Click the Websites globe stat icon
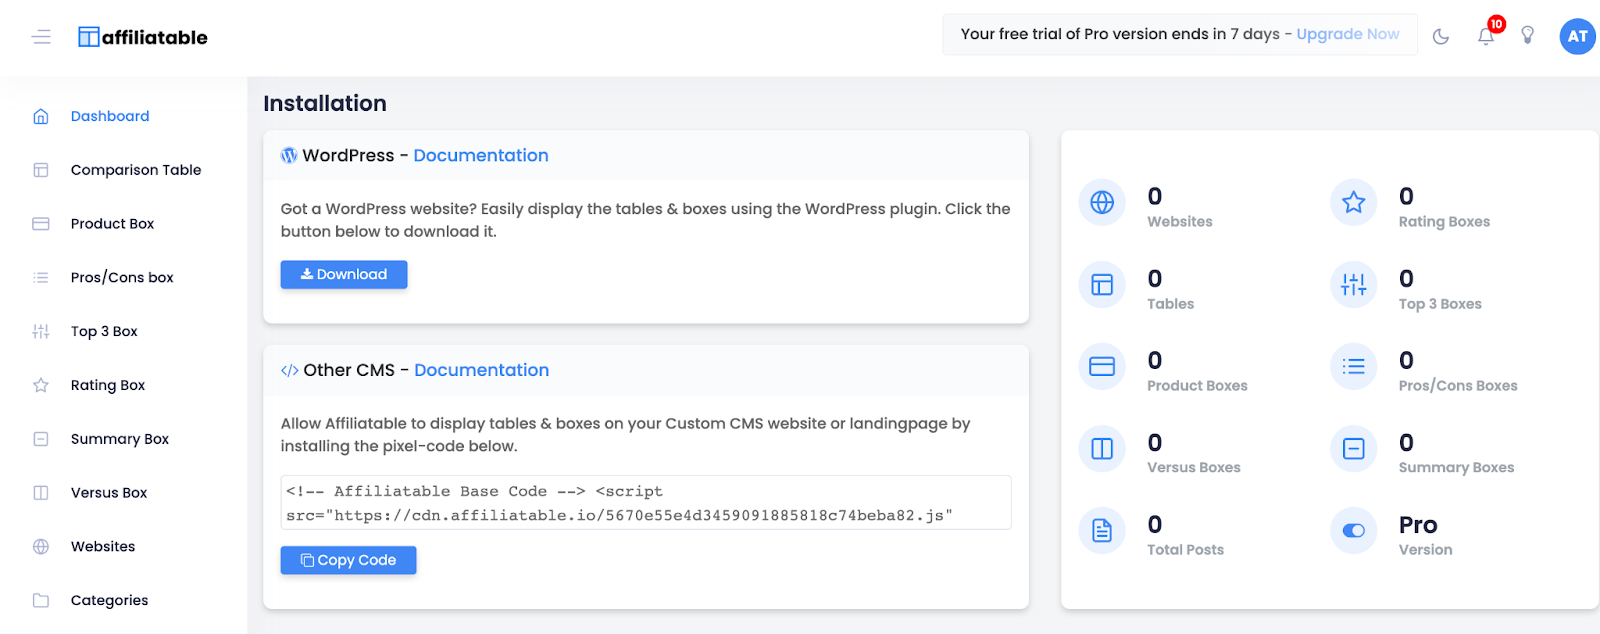Image resolution: width=1600 pixels, height=634 pixels. (x=1102, y=203)
